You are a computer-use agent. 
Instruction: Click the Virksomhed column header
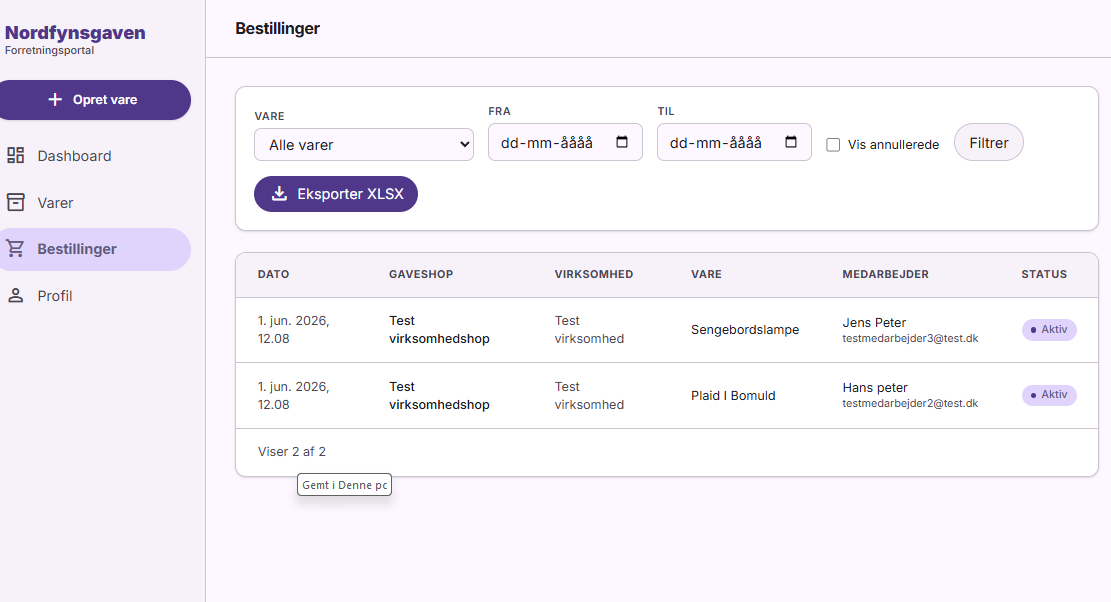coord(594,274)
